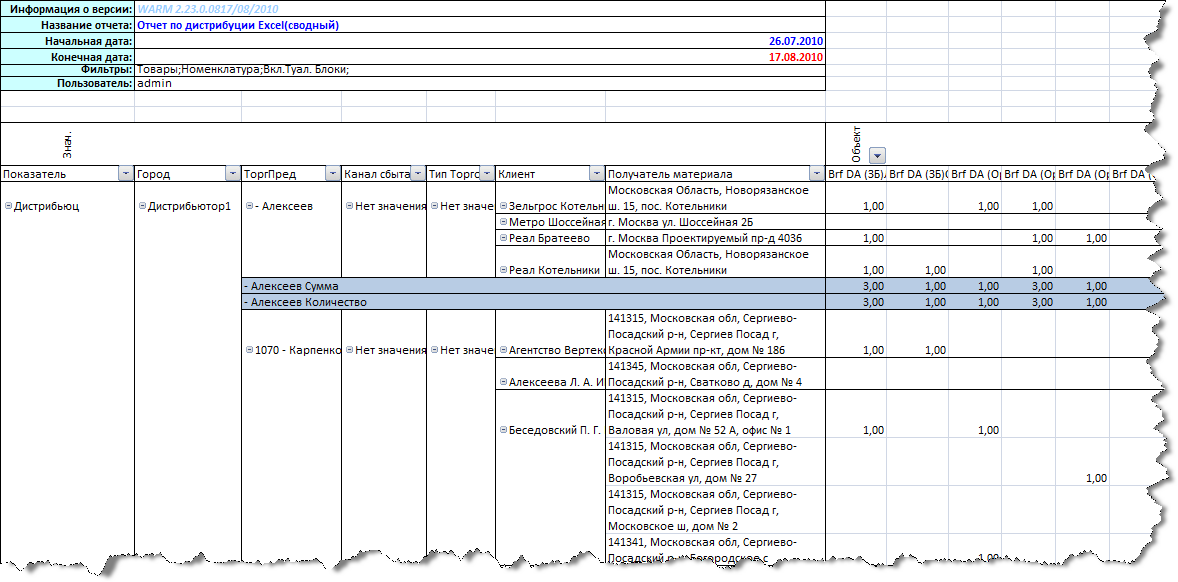Collapse the Агентство Вертек client row
The height and width of the screenshot is (582, 1178).
click(503, 350)
